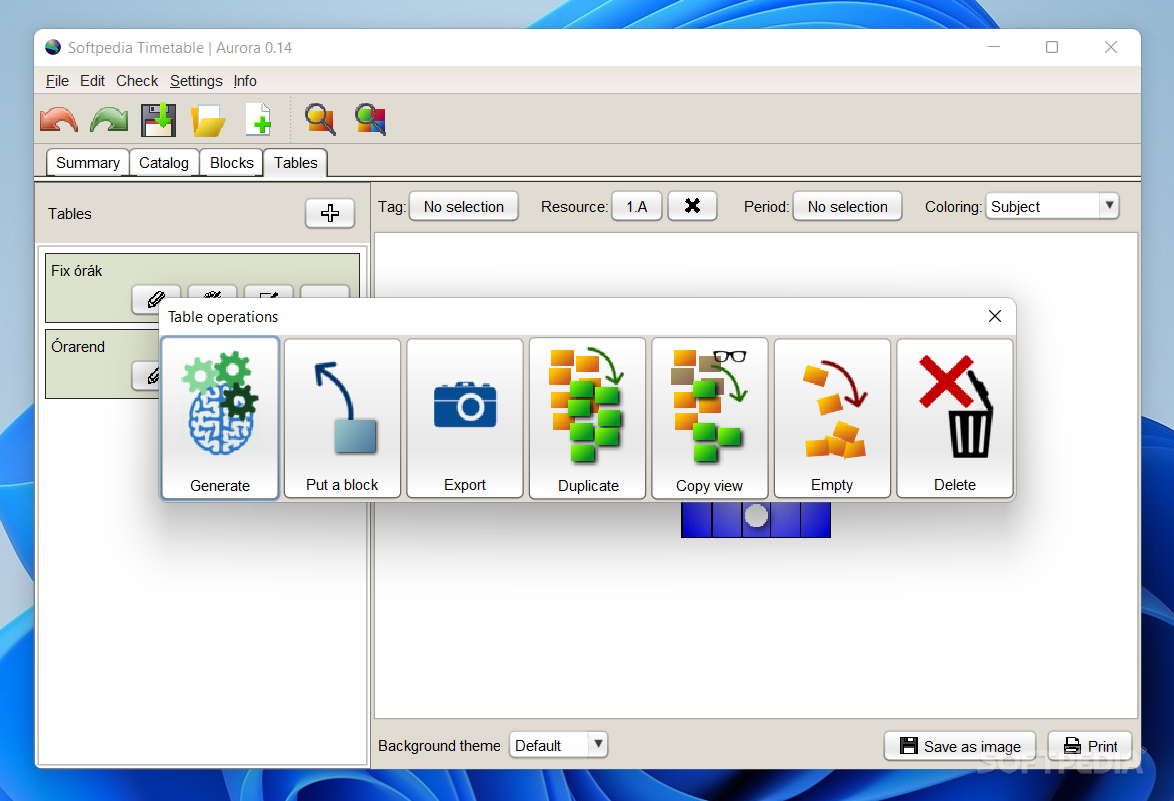Click the pencil edit button on Fix órák
The height and width of the screenshot is (801, 1174).
click(156, 299)
